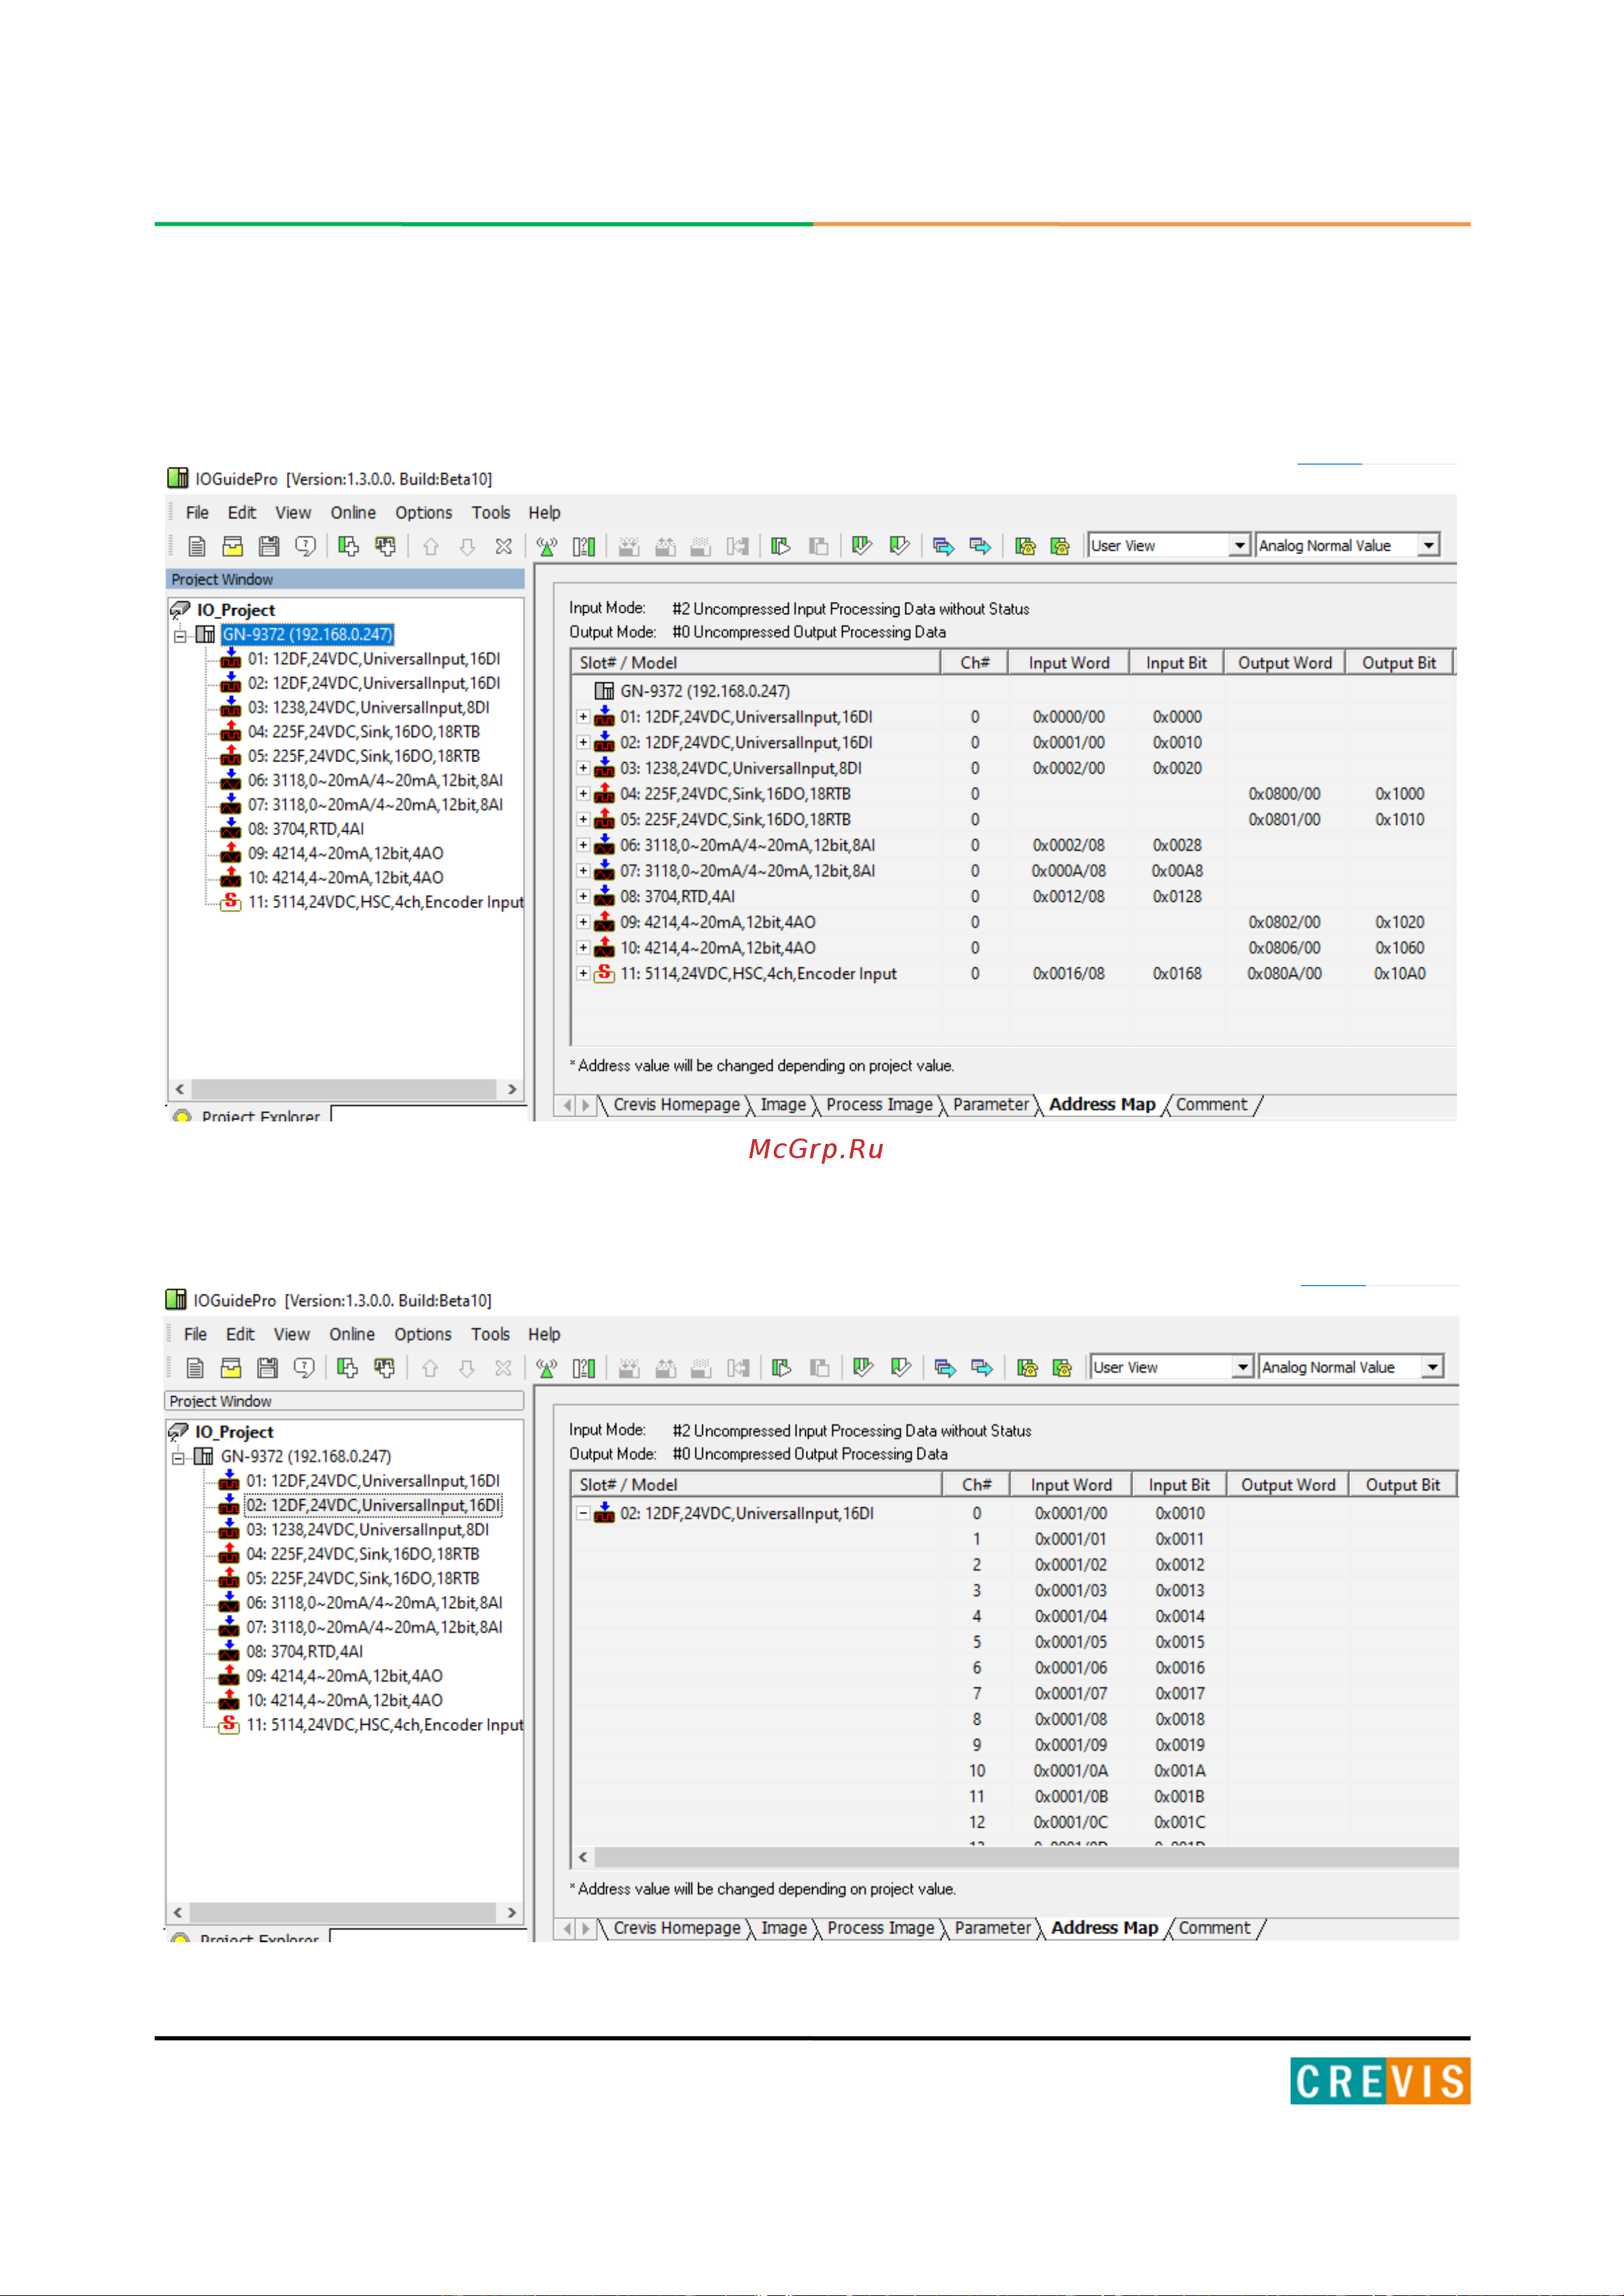Open Options menu in lower window
The width and height of the screenshot is (1624, 2296).
tap(423, 1334)
